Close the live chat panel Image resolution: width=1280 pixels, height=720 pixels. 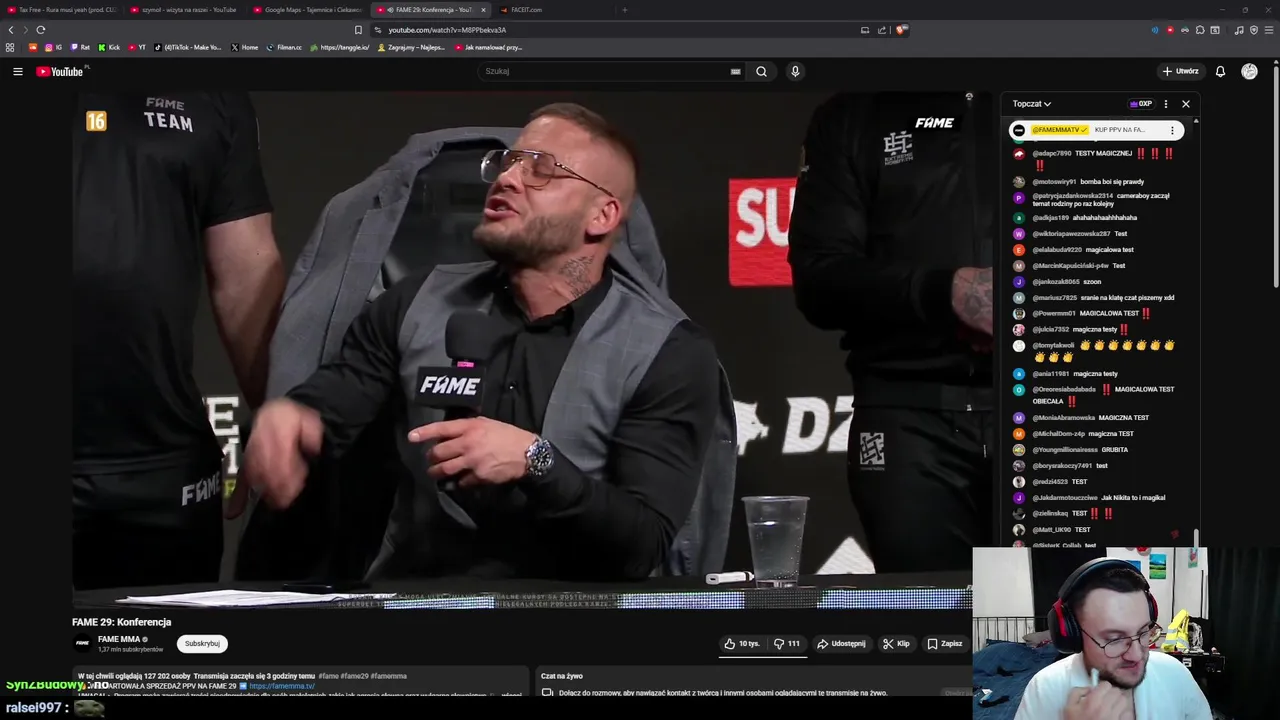pyautogui.click(x=1186, y=104)
